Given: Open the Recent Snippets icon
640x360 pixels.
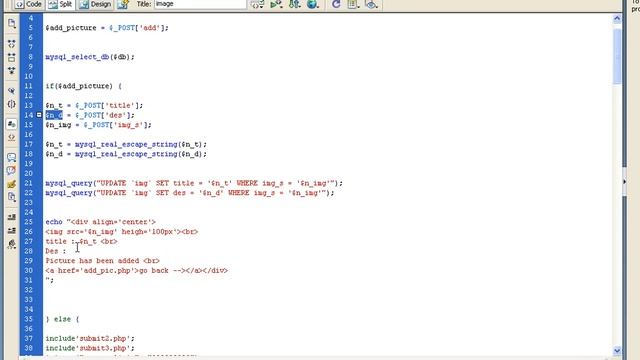Looking at the screenshot, I should coord(11,197).
